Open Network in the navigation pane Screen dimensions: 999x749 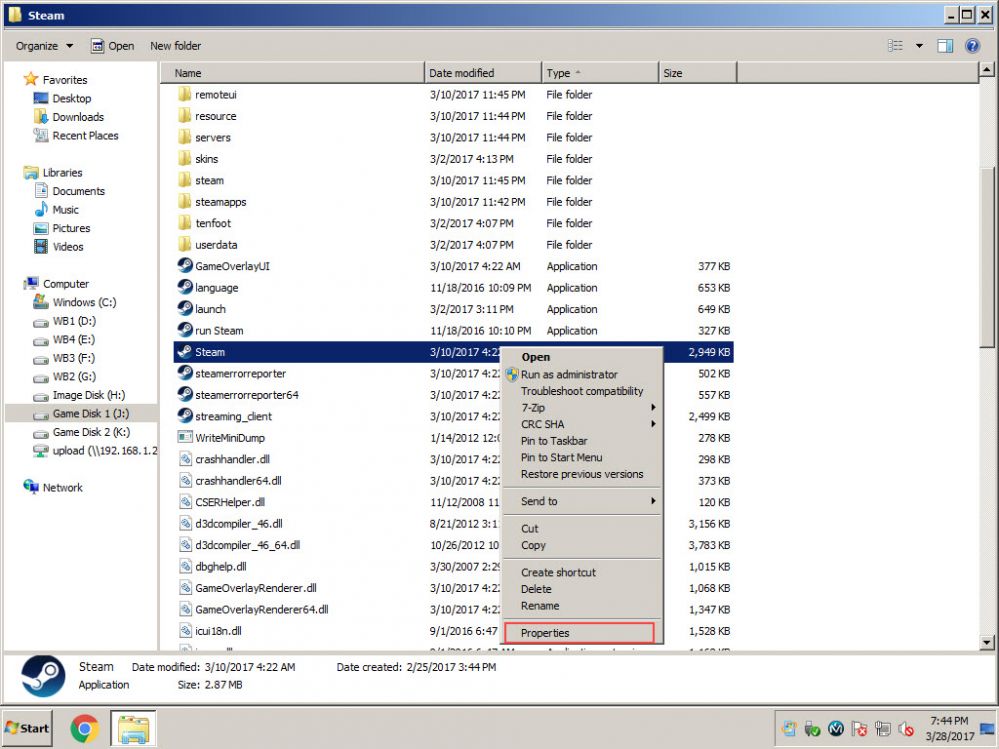pyautogui.click(x=62, y=487)
